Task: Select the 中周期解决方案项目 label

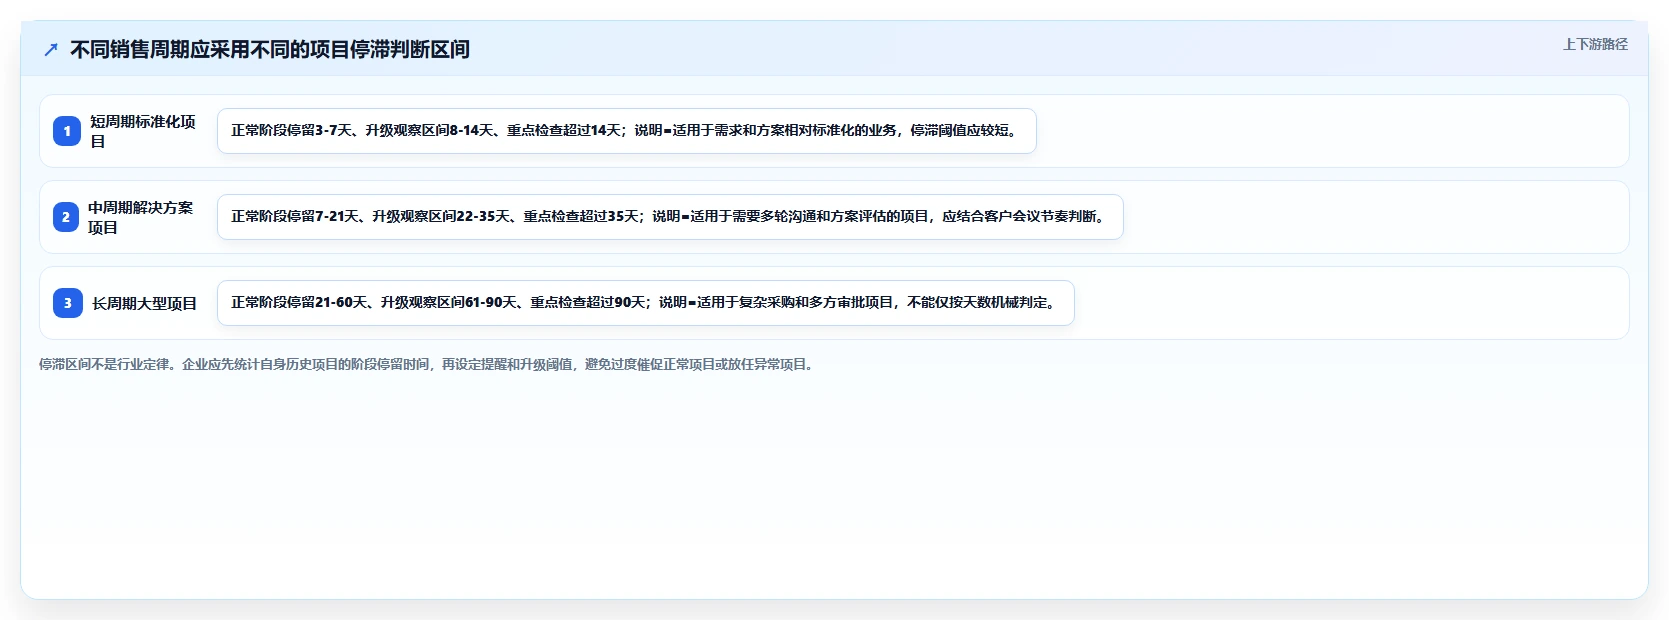Action: [141, 217]
